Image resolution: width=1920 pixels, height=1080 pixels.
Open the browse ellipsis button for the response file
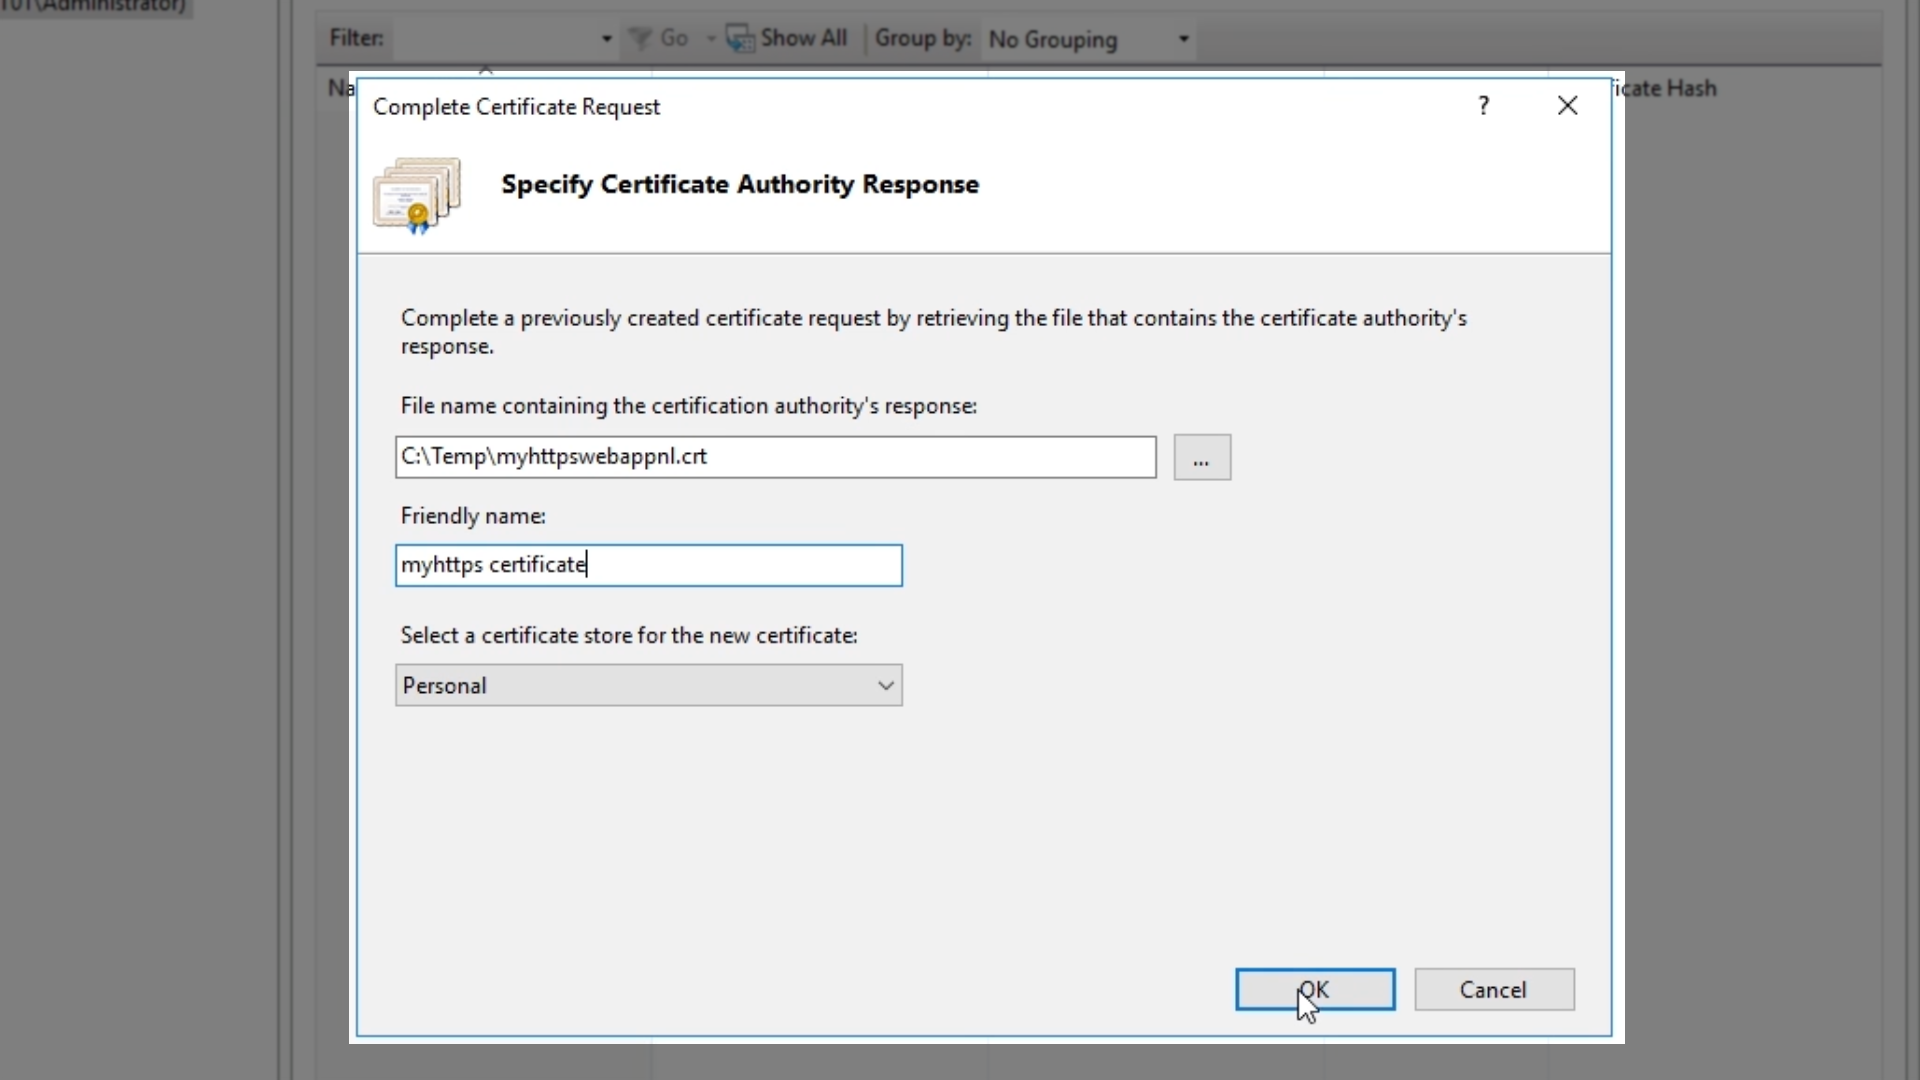1201,458
